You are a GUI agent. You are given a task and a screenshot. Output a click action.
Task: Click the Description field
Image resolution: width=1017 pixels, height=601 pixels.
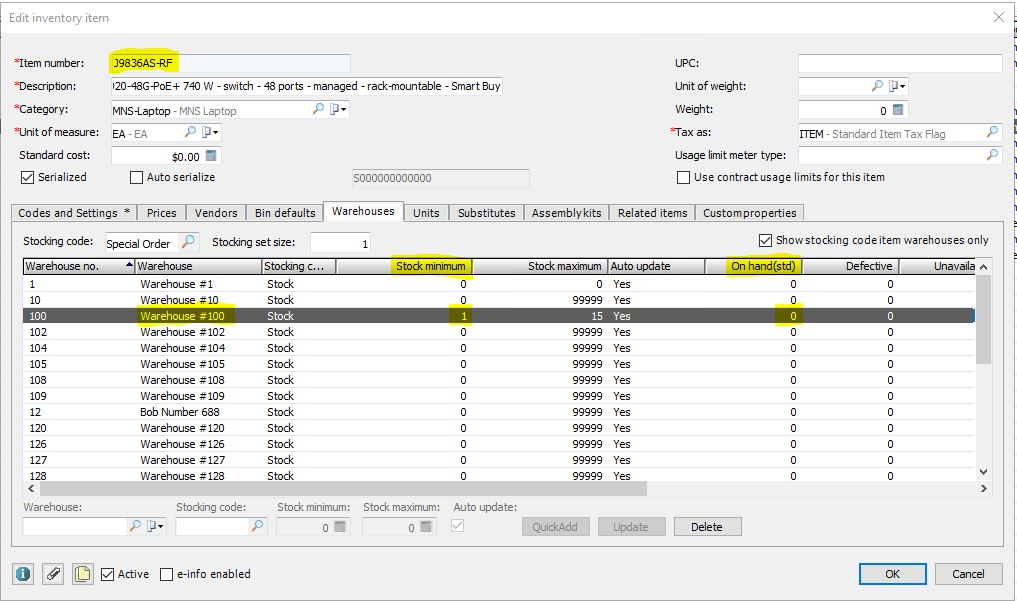(x=307, y=86)
